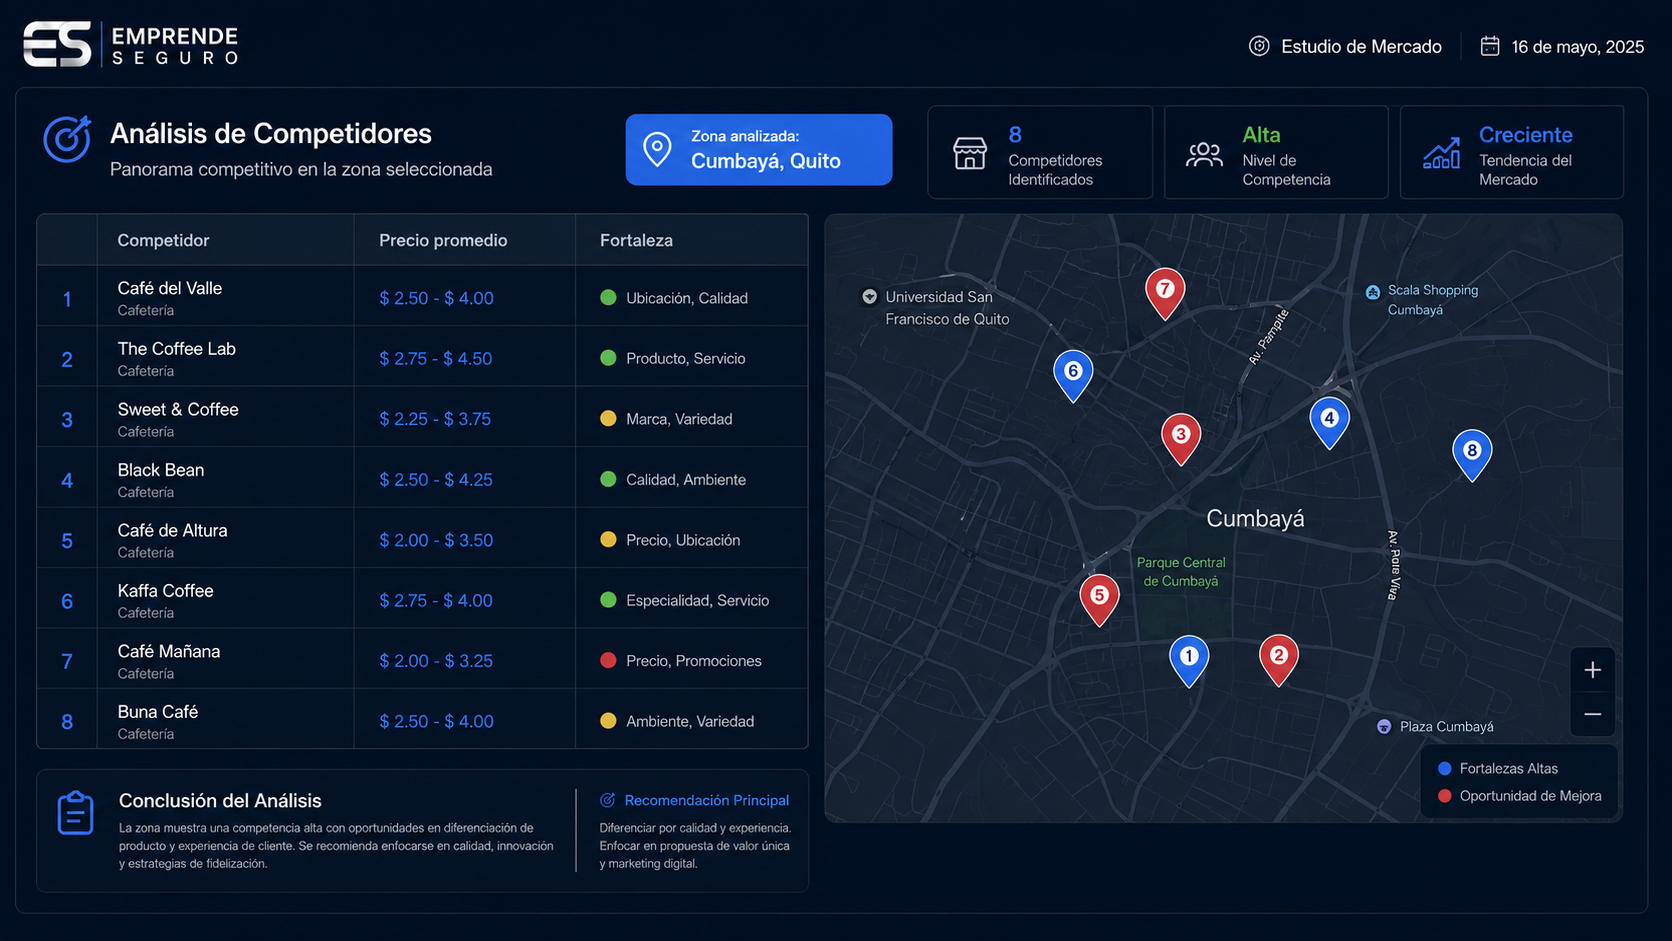Screen dimensions: 1672x941
Task: Click the Recomendación Principal link
Action: click(x=706, y=800)
